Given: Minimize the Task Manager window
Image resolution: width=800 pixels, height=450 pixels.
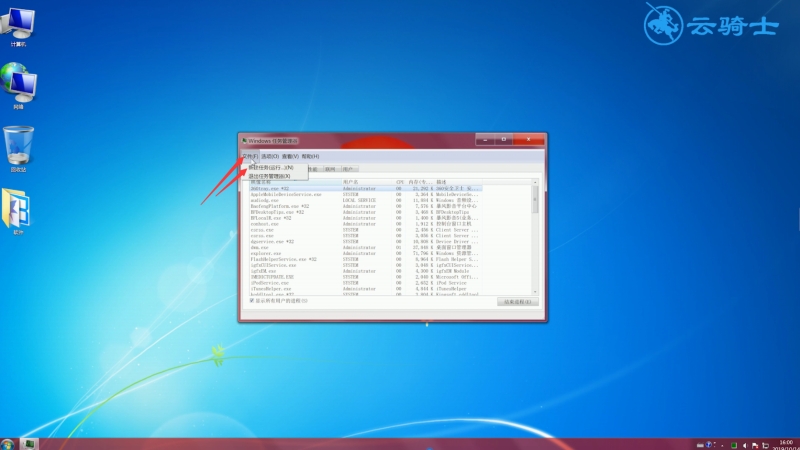Looking at the screenshot, I should (x=485, y=139).
